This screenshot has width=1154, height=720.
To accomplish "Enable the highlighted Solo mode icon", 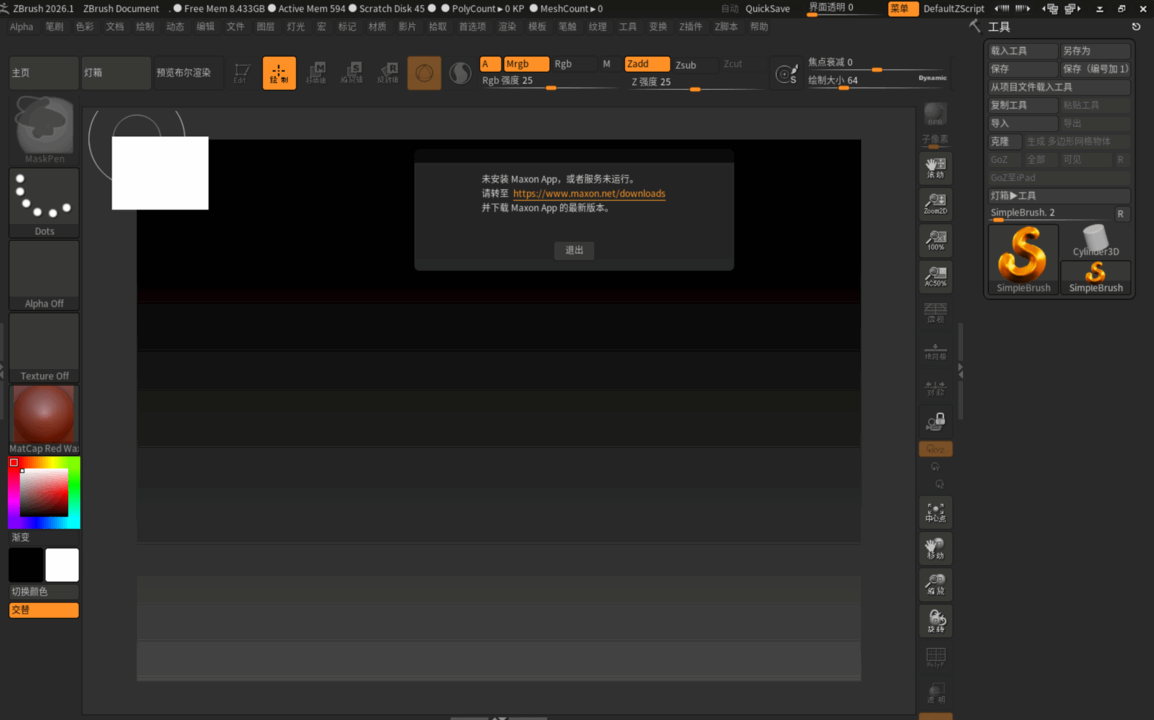I will (x=935, y=448).
